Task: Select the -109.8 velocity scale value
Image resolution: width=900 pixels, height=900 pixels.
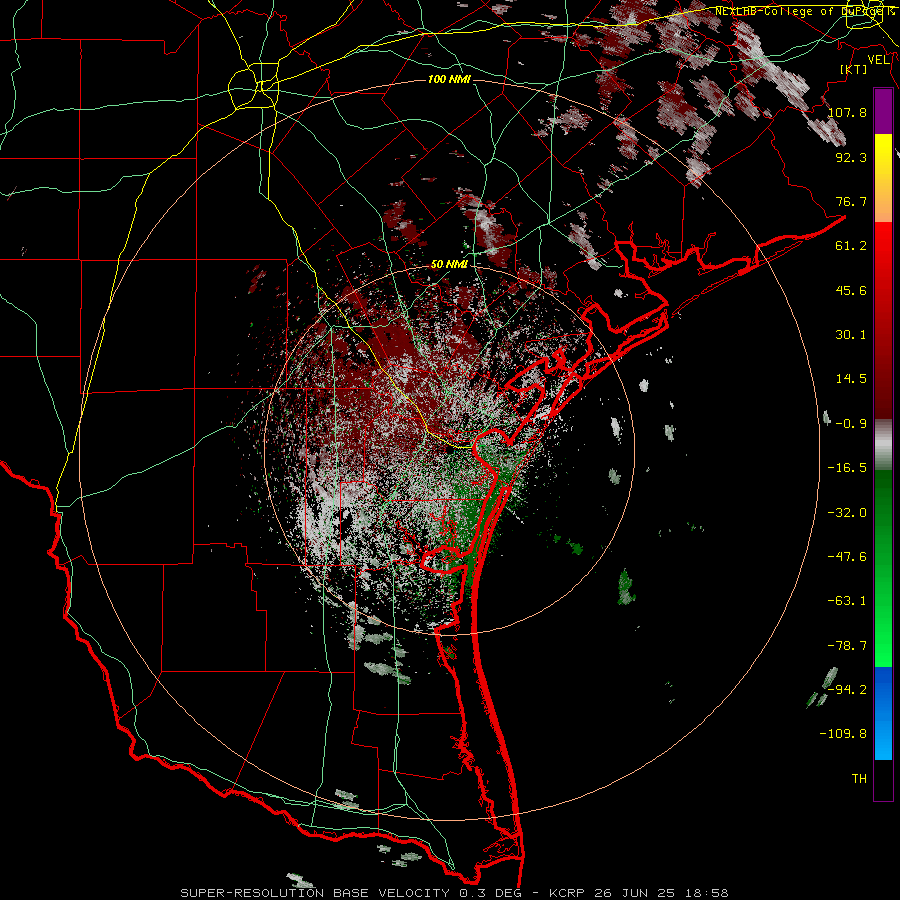Action: [843, 734]
